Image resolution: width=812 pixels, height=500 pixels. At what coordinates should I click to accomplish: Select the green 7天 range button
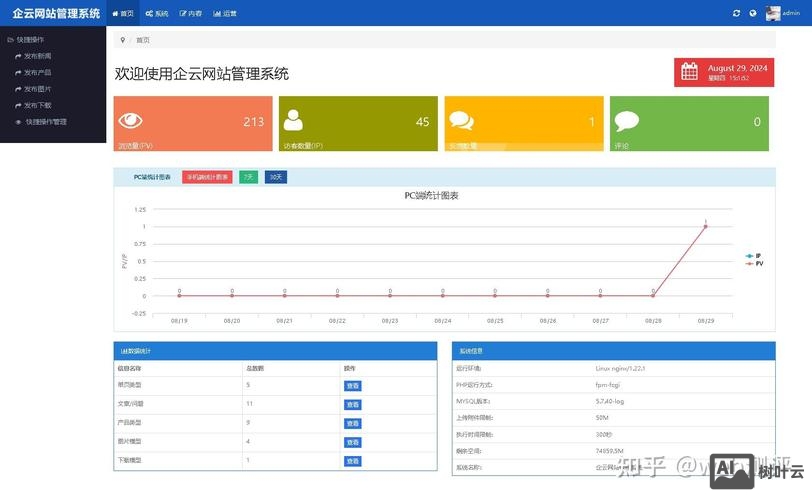[249, 177]
